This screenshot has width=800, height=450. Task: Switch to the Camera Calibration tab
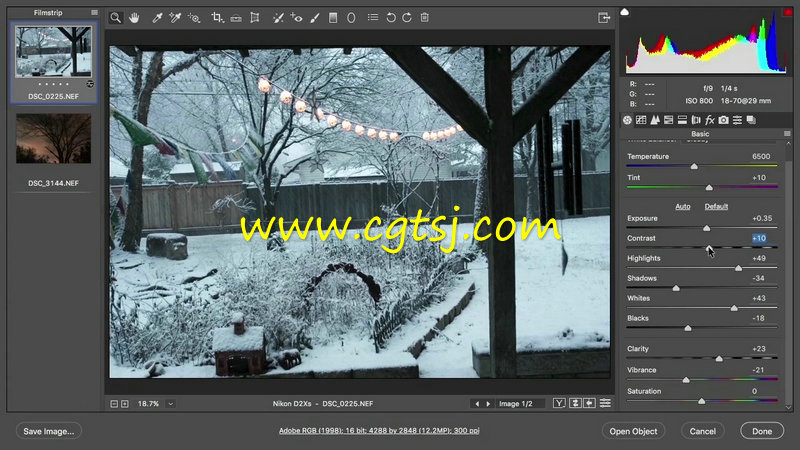[723, 120]
